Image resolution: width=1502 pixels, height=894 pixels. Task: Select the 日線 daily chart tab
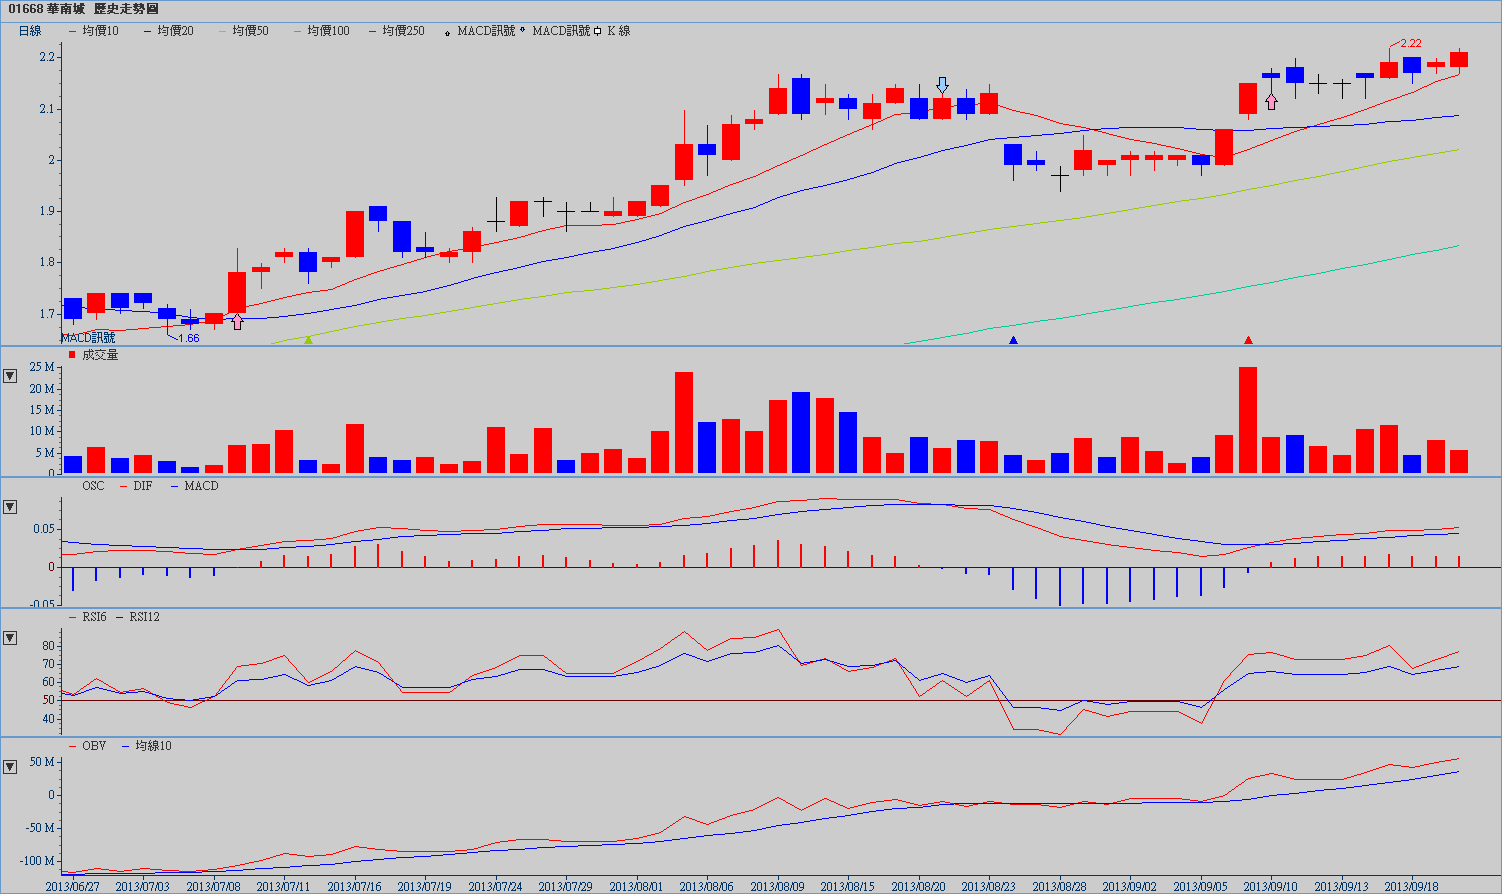click(30, 31)
